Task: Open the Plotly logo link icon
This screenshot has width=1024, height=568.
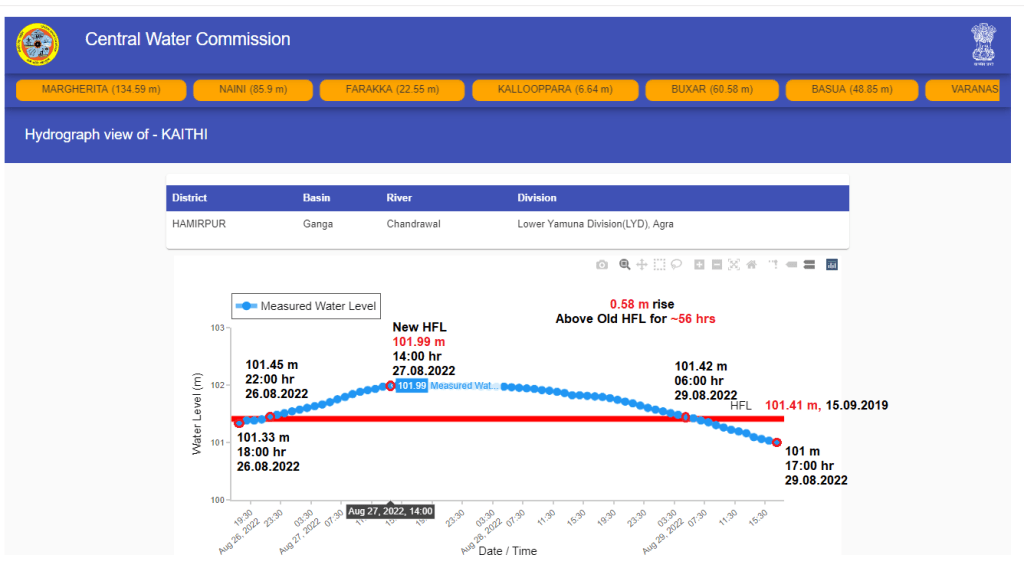Action: (831, 265)
